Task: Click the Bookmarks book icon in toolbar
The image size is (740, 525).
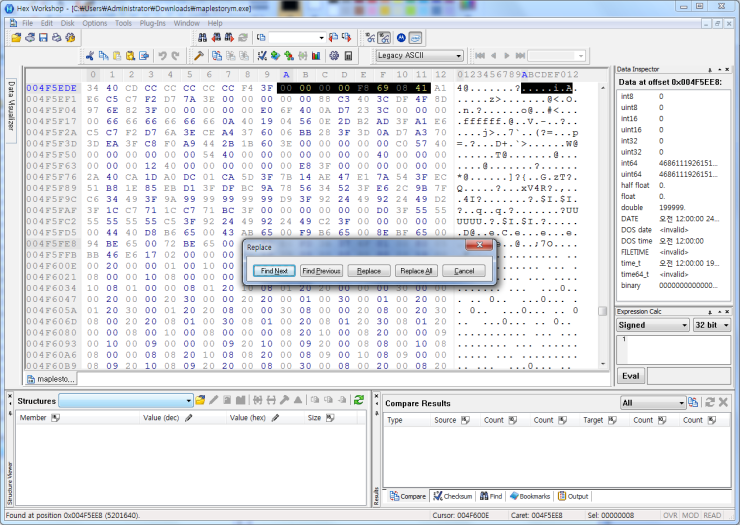Action: point(275,56)
